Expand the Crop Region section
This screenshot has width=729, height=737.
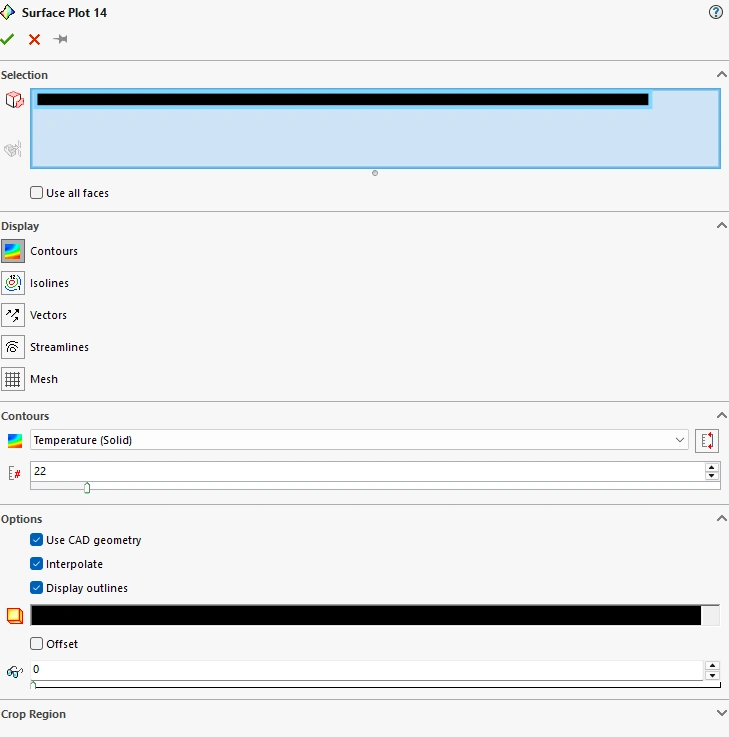(x=721, y=713)
